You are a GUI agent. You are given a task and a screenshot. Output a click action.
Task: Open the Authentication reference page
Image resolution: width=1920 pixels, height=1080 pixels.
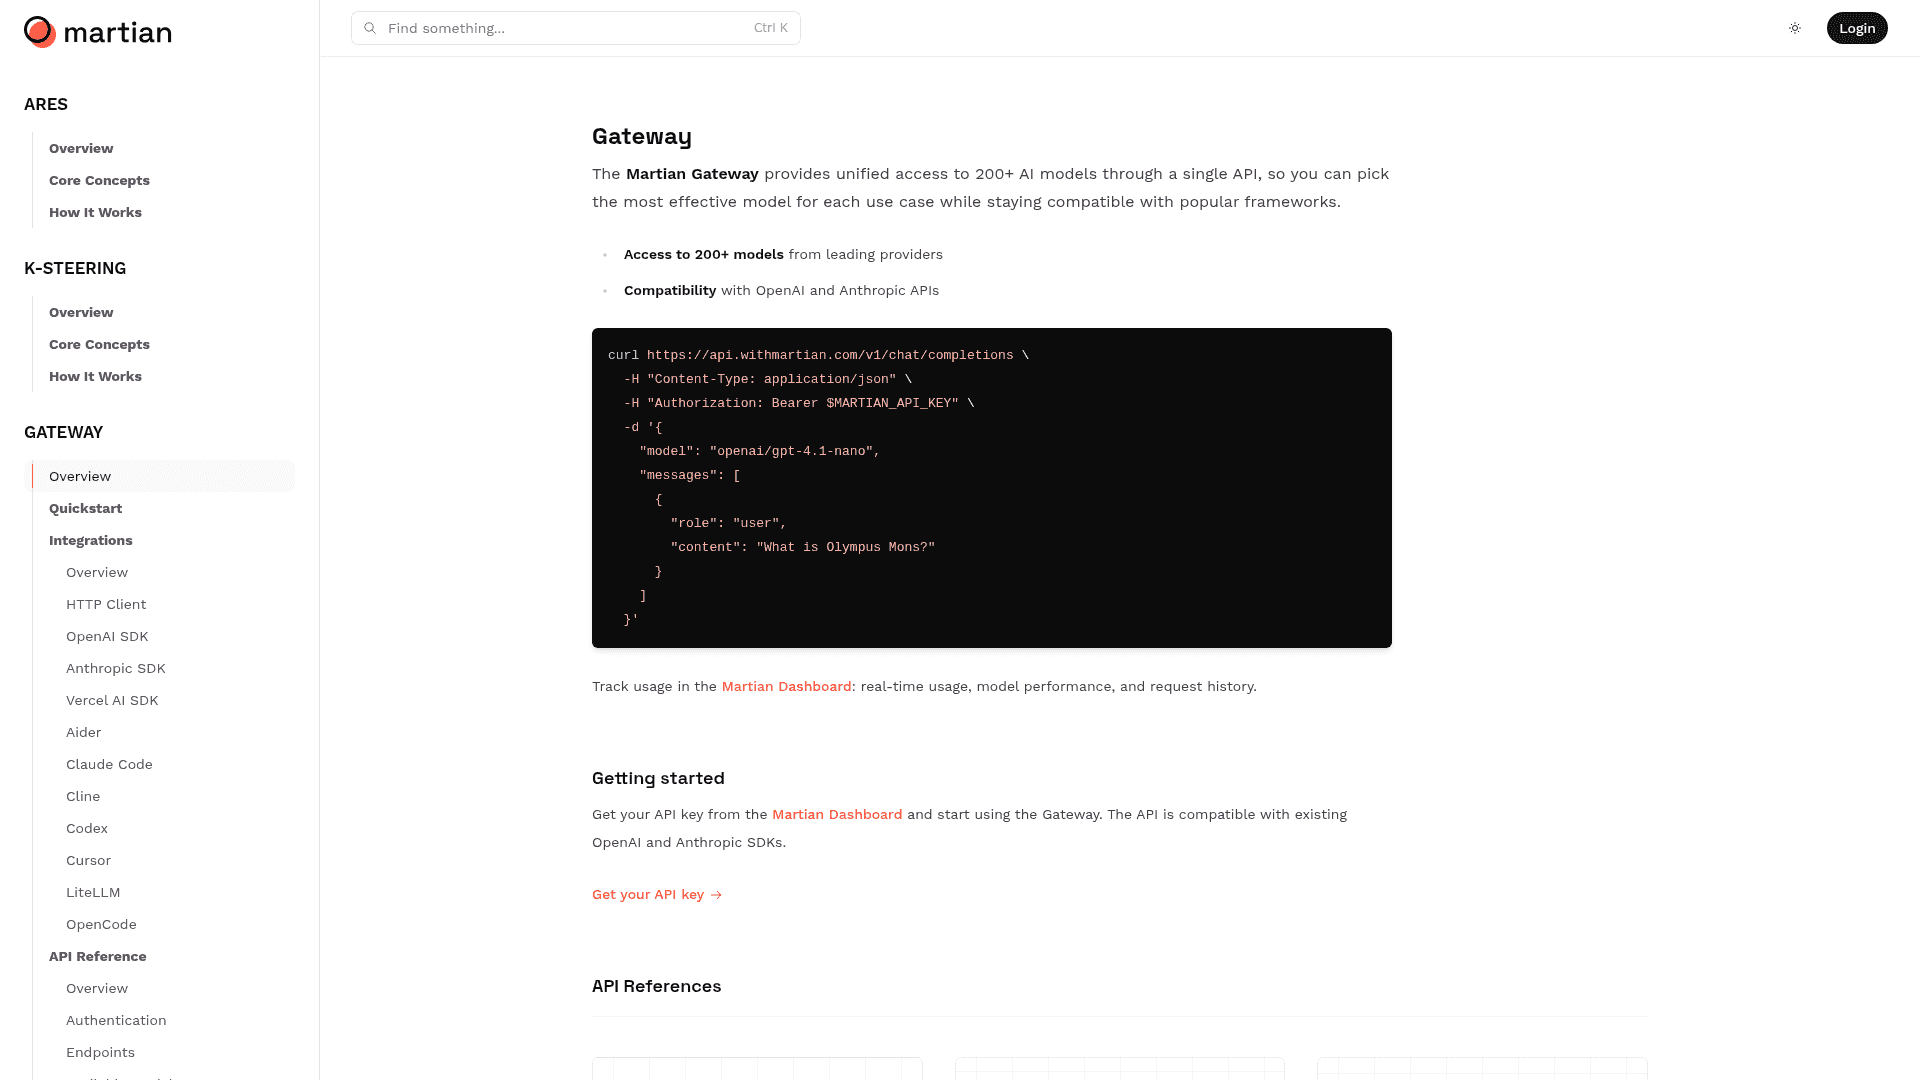click(116, 1020)
